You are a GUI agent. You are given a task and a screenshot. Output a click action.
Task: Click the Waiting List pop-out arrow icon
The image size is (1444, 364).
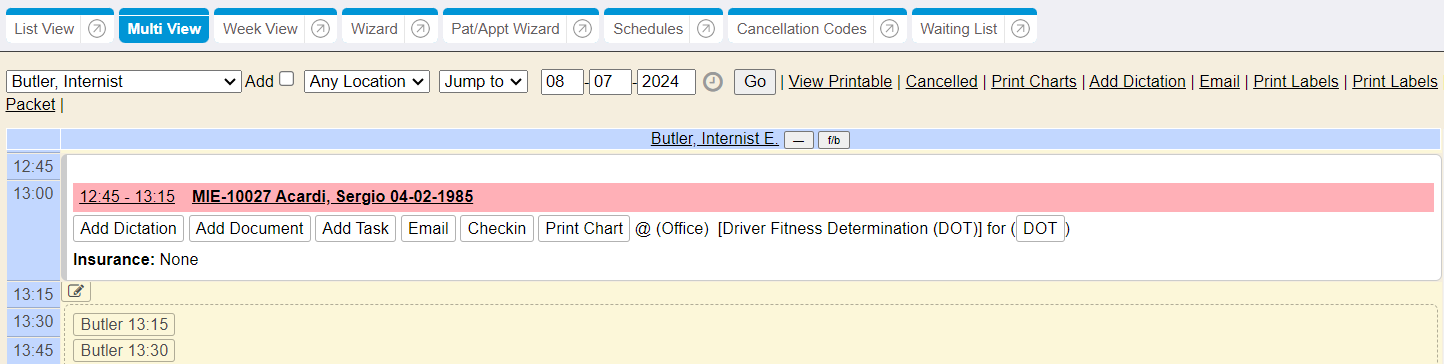click(1020, 29)
